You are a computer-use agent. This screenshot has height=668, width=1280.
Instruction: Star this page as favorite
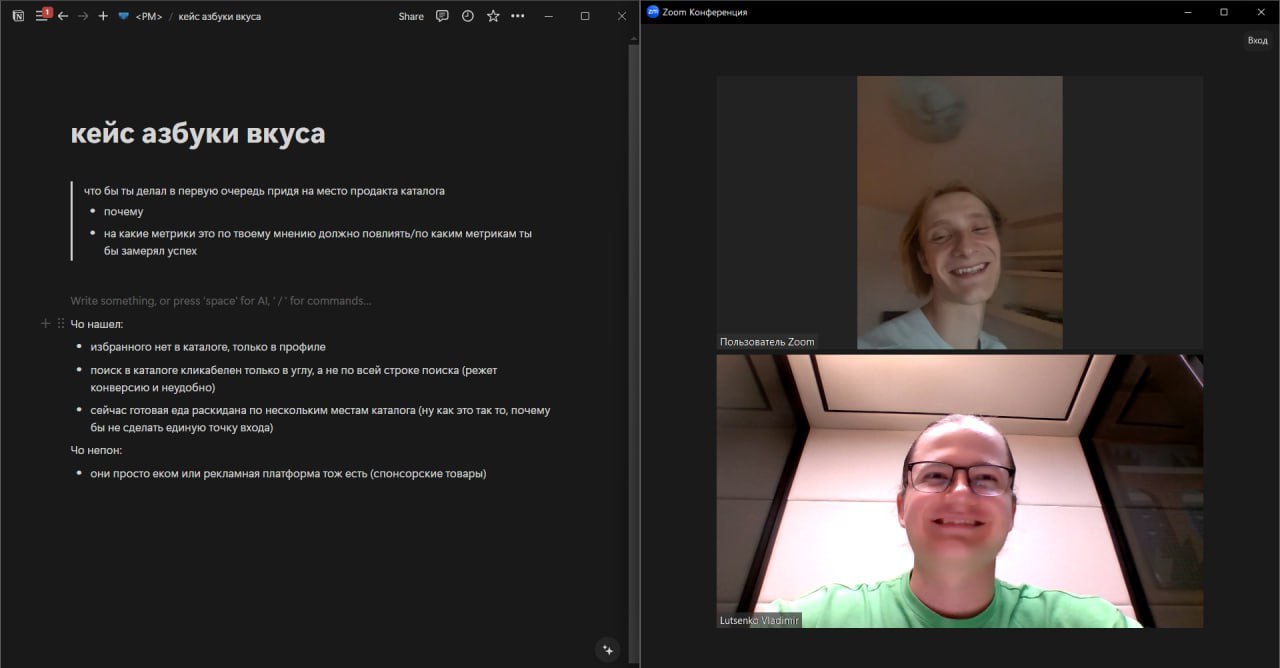(493, 16)
